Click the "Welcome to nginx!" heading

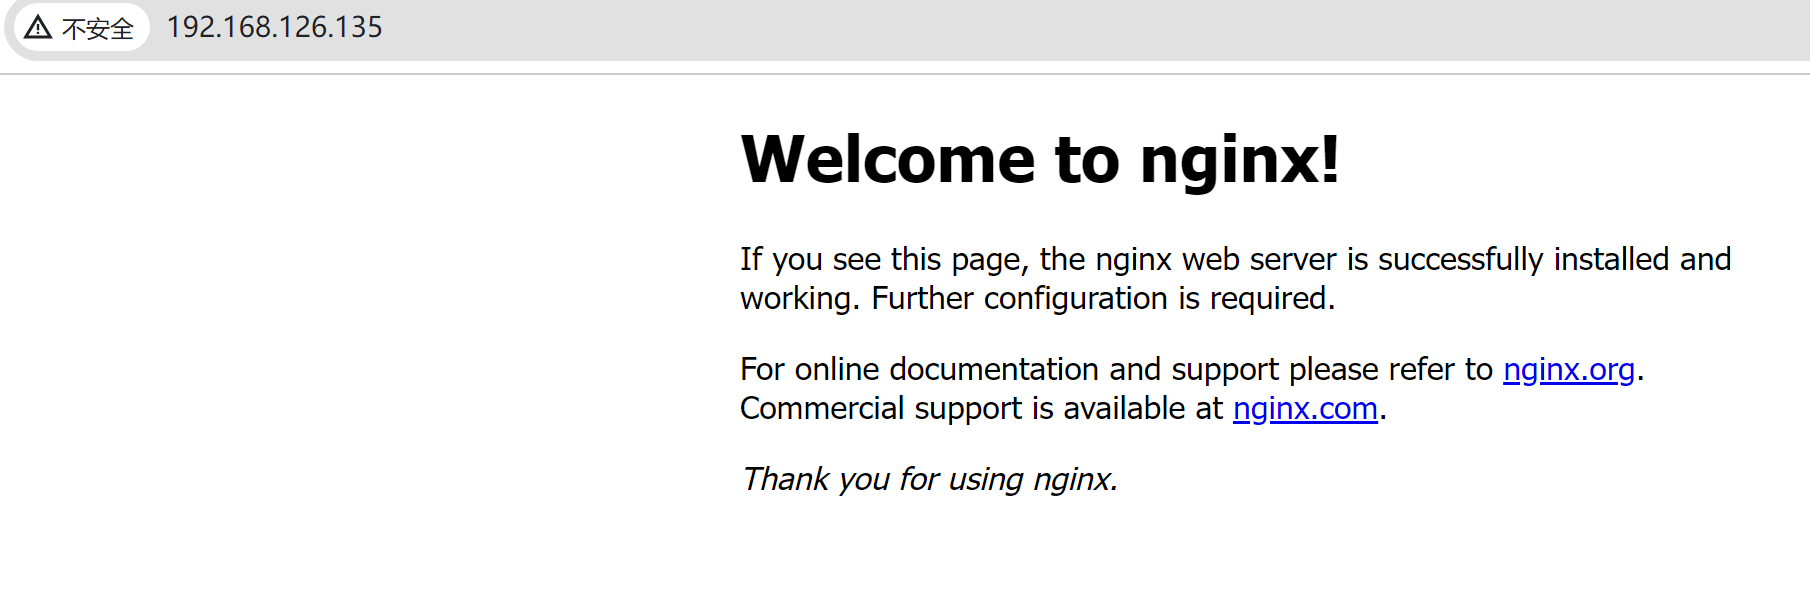pos(1038,160)
